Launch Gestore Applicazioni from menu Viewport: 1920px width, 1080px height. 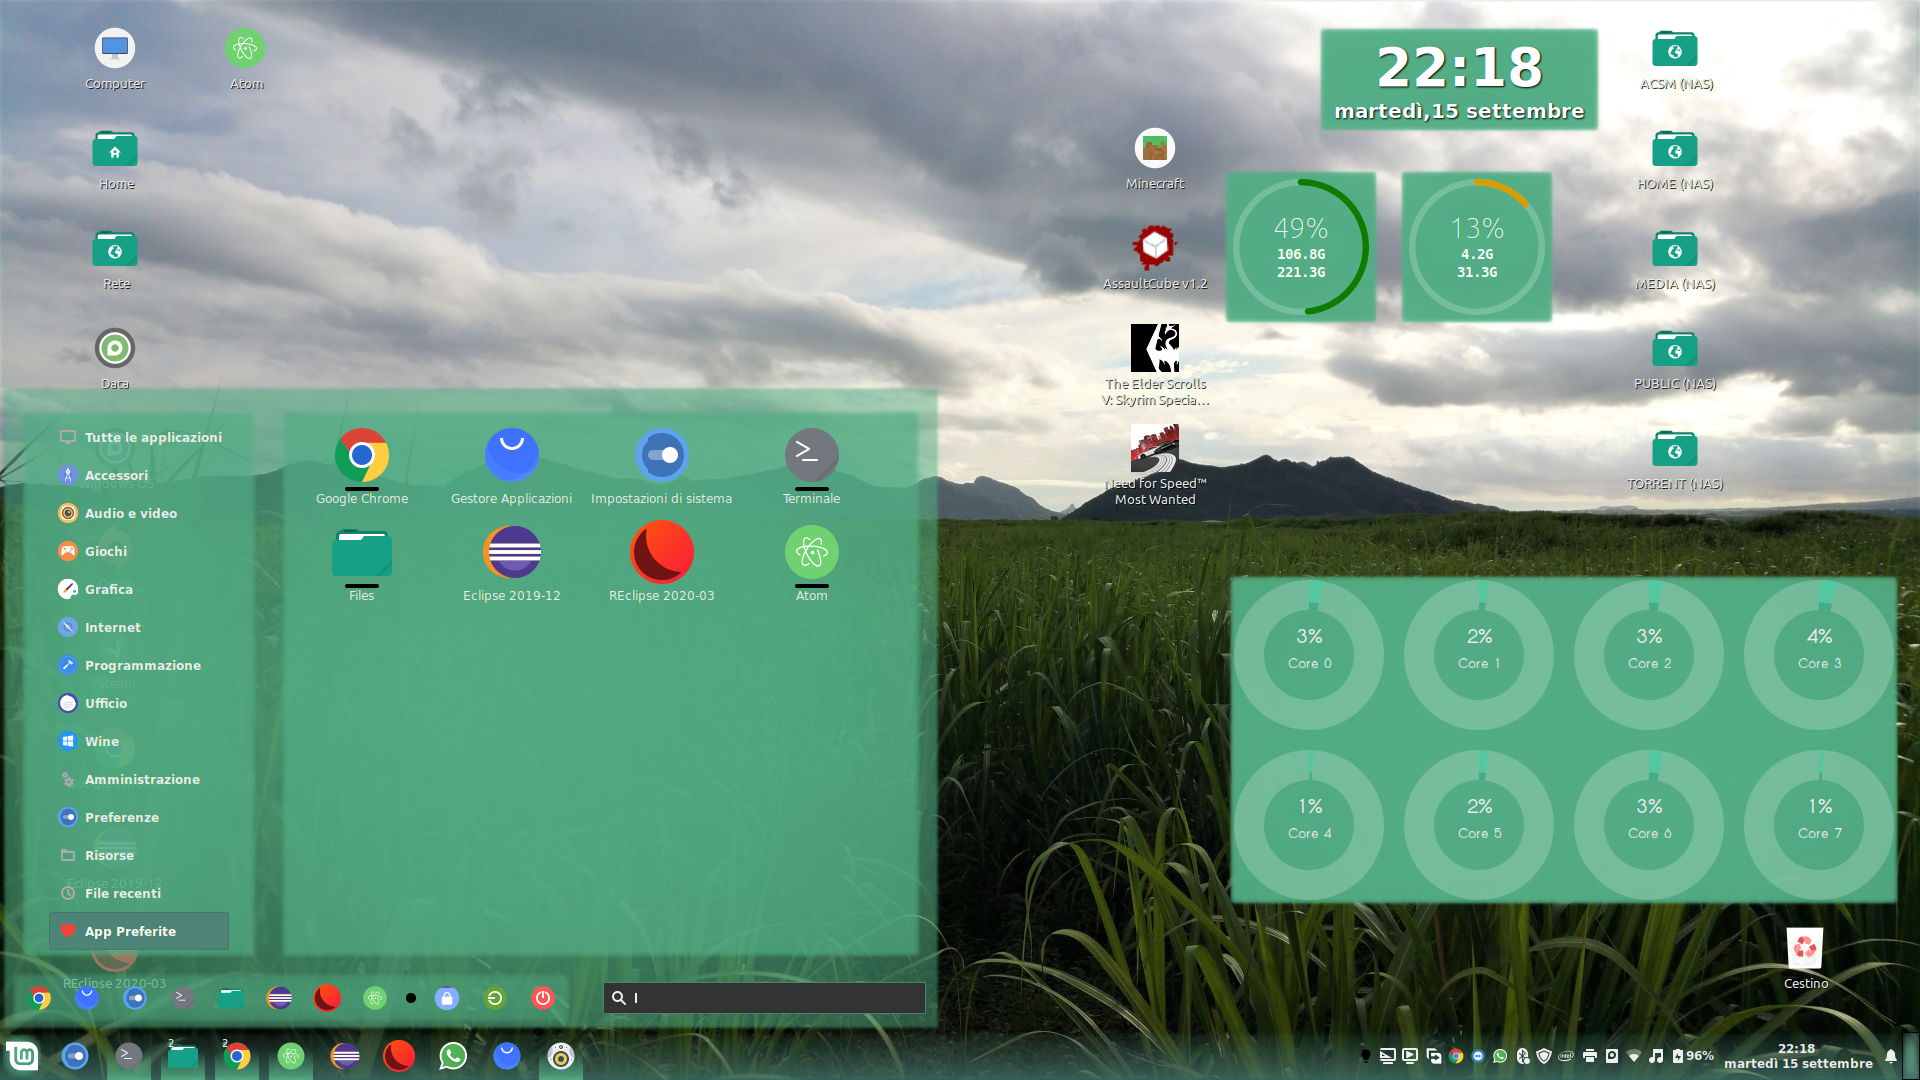pyautogui.click(x=511, y=456)
